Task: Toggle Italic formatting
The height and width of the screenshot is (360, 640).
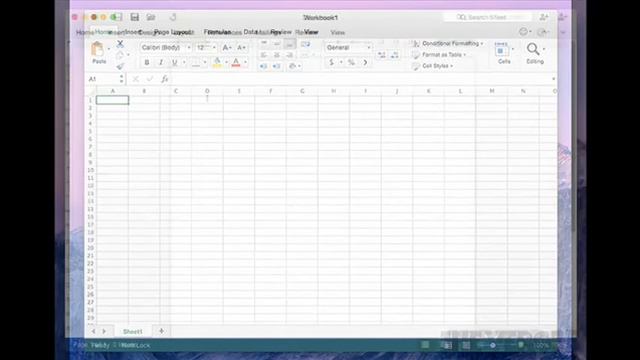Action: (161, 62)
